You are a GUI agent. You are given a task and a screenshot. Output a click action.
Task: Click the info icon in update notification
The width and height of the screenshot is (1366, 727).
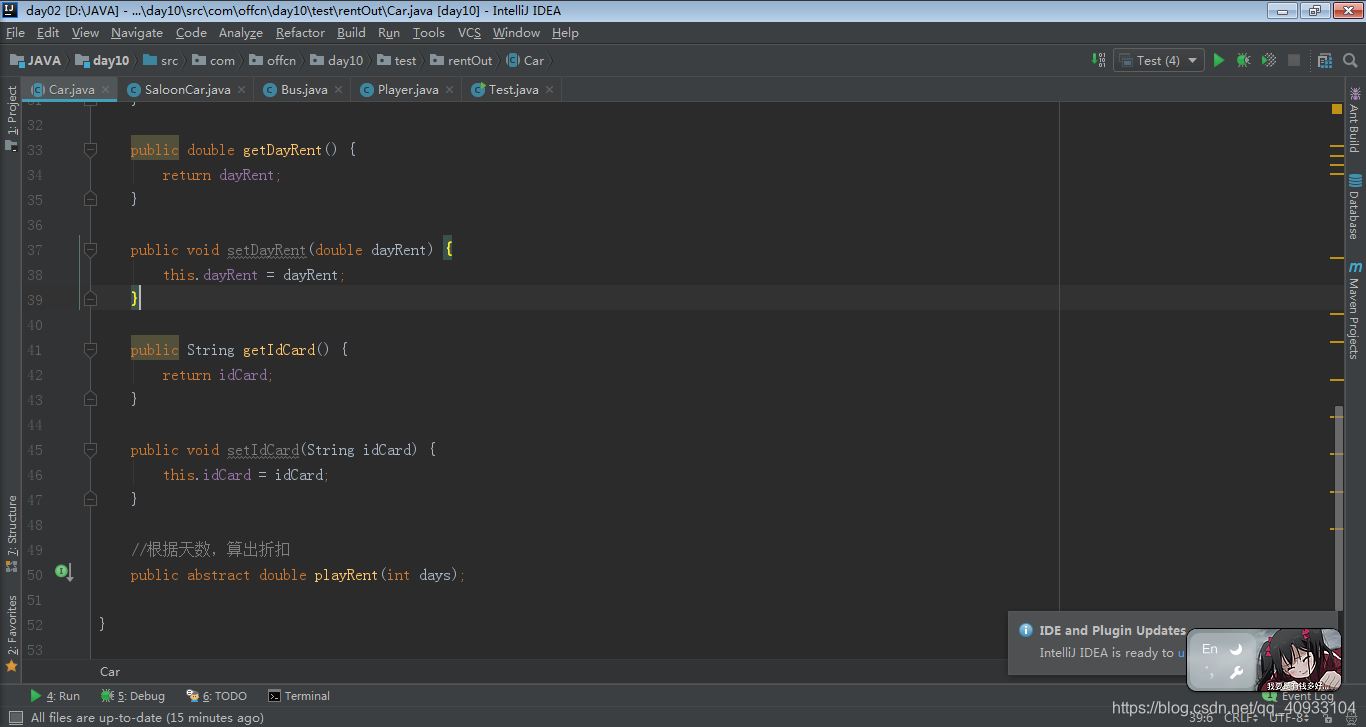pyautogui.click(x=1025, y=630)
